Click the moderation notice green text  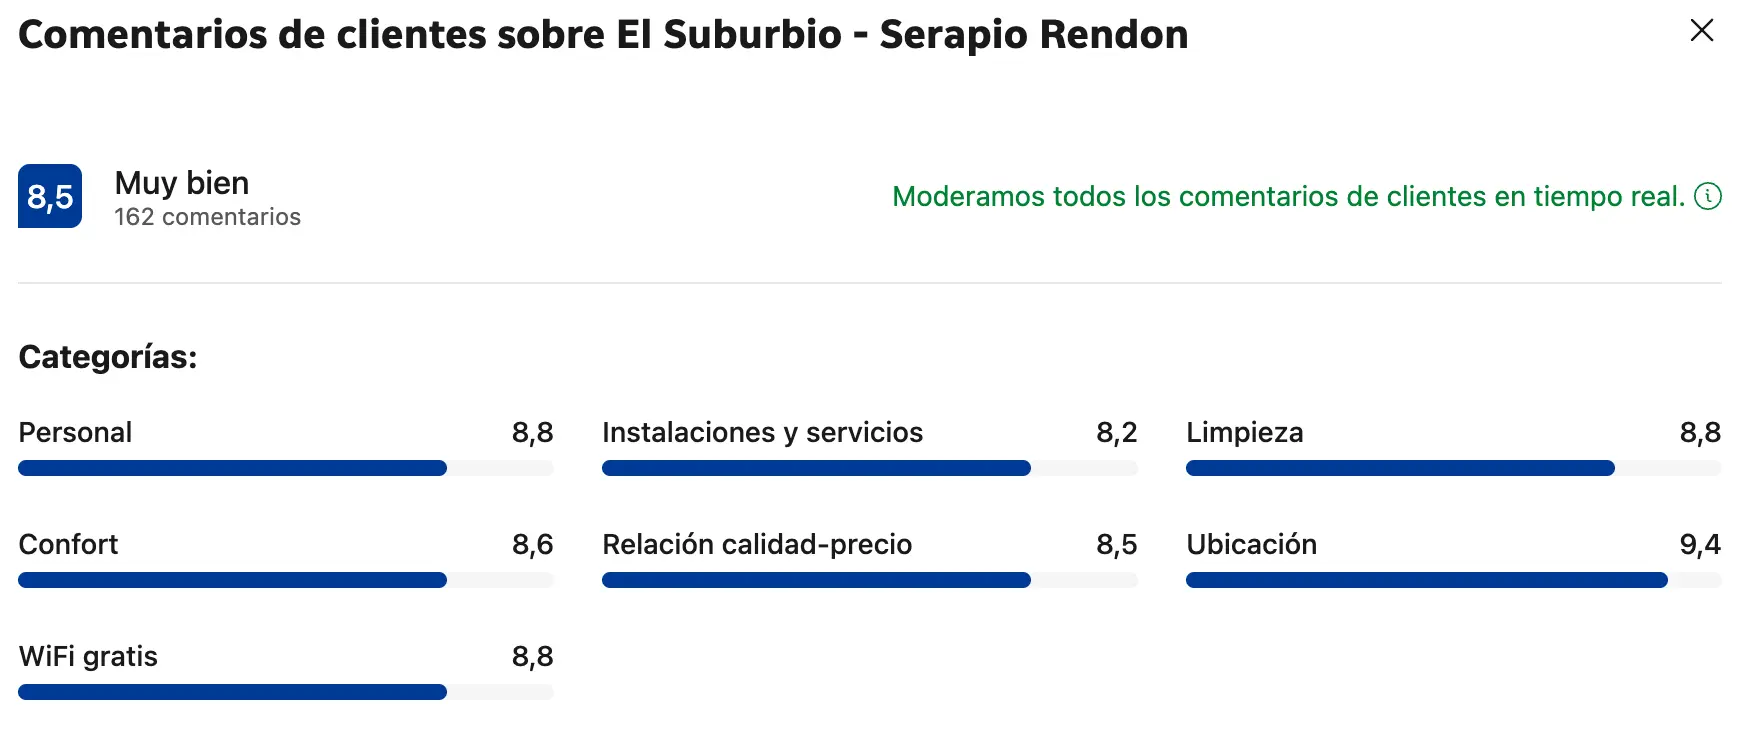(x=1288, y=196)
